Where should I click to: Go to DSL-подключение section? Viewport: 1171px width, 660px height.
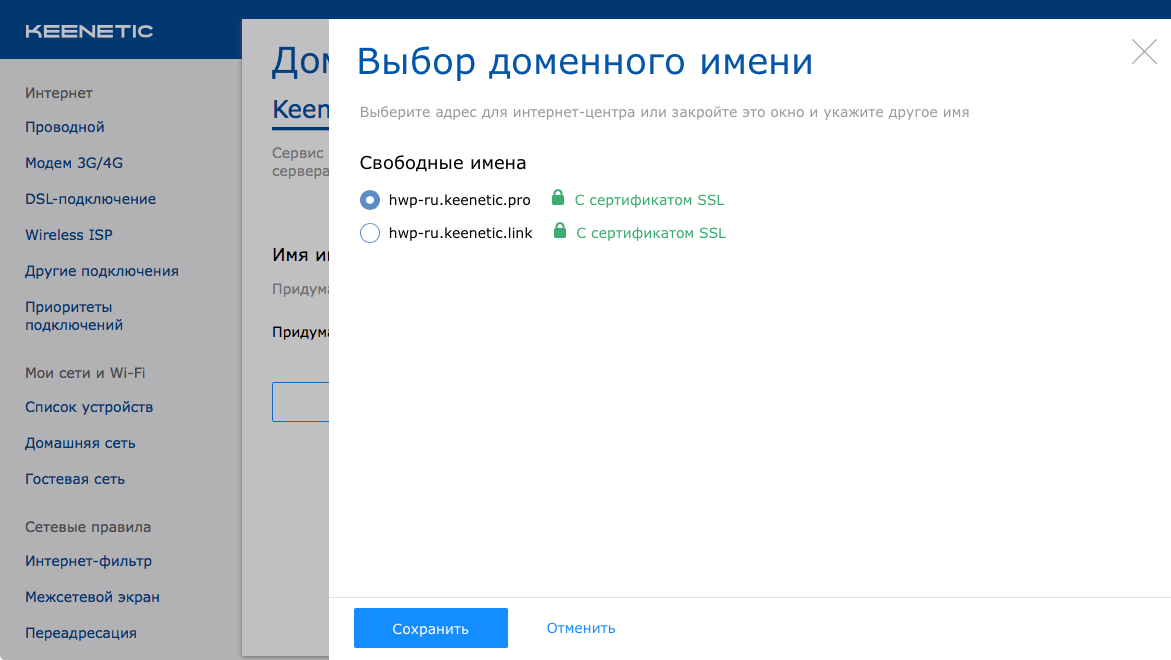(90, 199)
